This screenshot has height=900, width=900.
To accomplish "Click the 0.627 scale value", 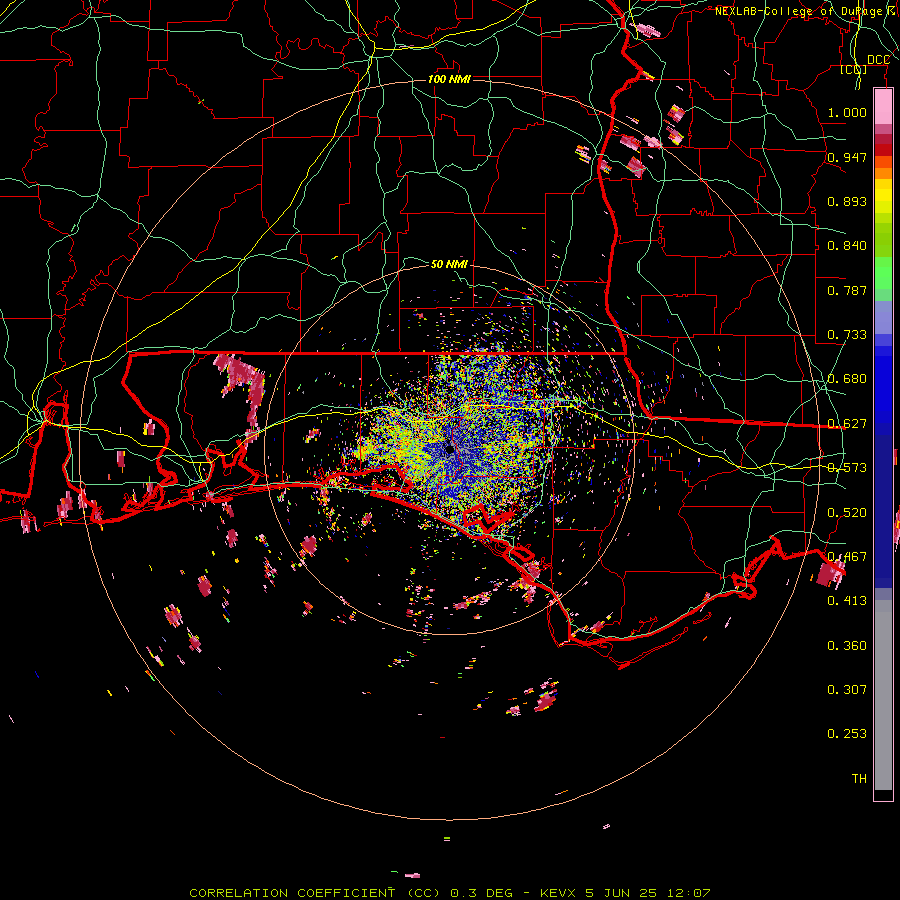I will [x=847, y=424].
